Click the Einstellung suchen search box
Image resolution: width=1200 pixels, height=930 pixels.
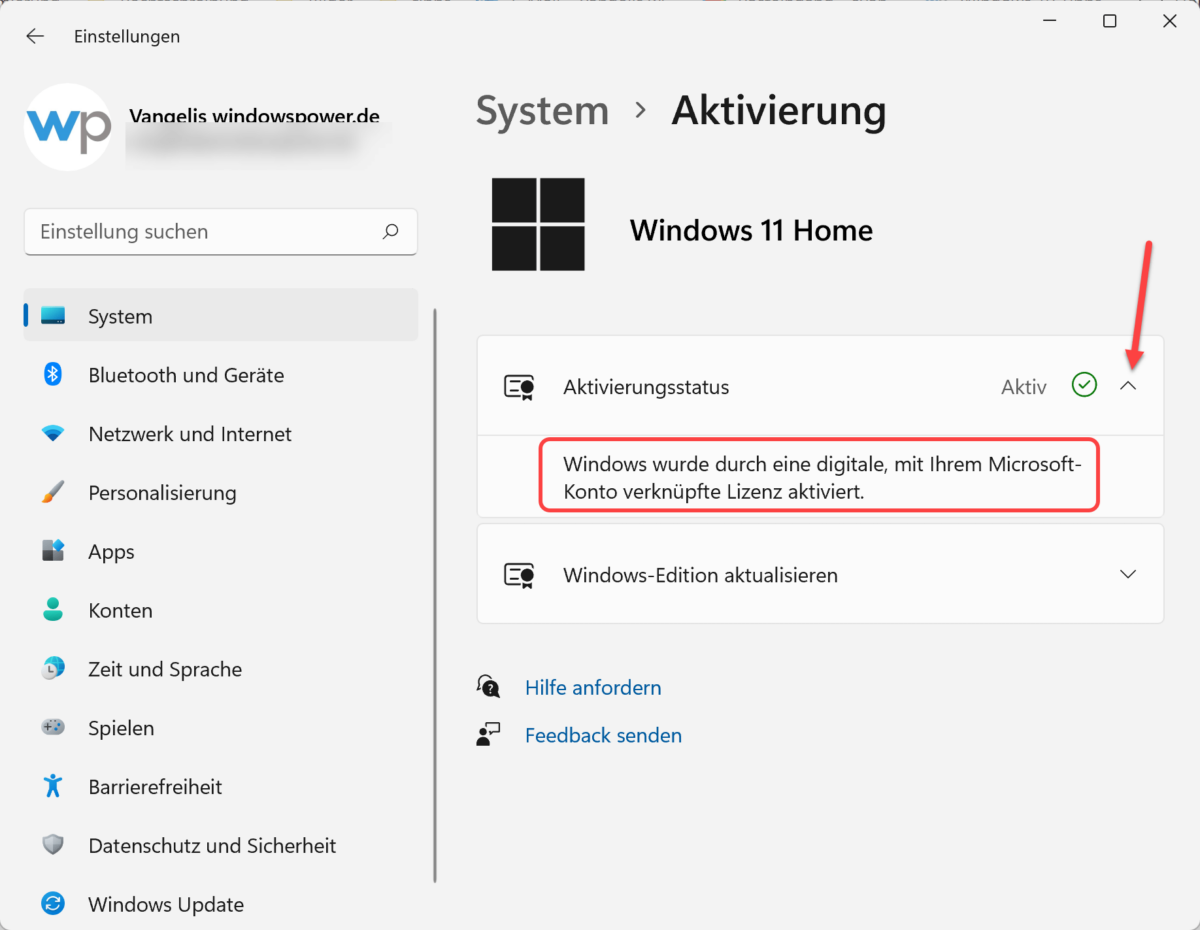point(220,231)
